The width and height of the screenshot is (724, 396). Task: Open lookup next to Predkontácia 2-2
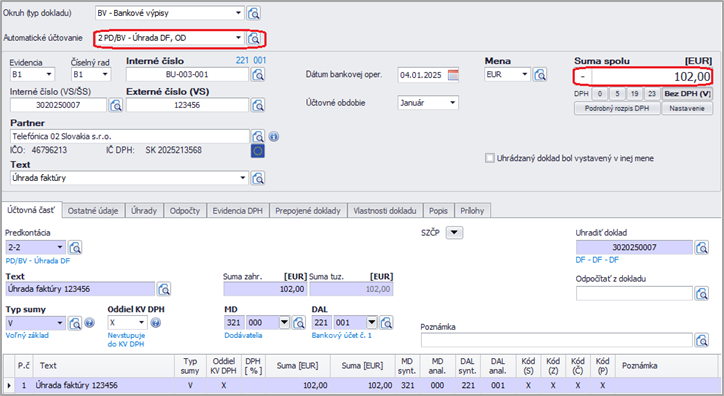point(75,247)
